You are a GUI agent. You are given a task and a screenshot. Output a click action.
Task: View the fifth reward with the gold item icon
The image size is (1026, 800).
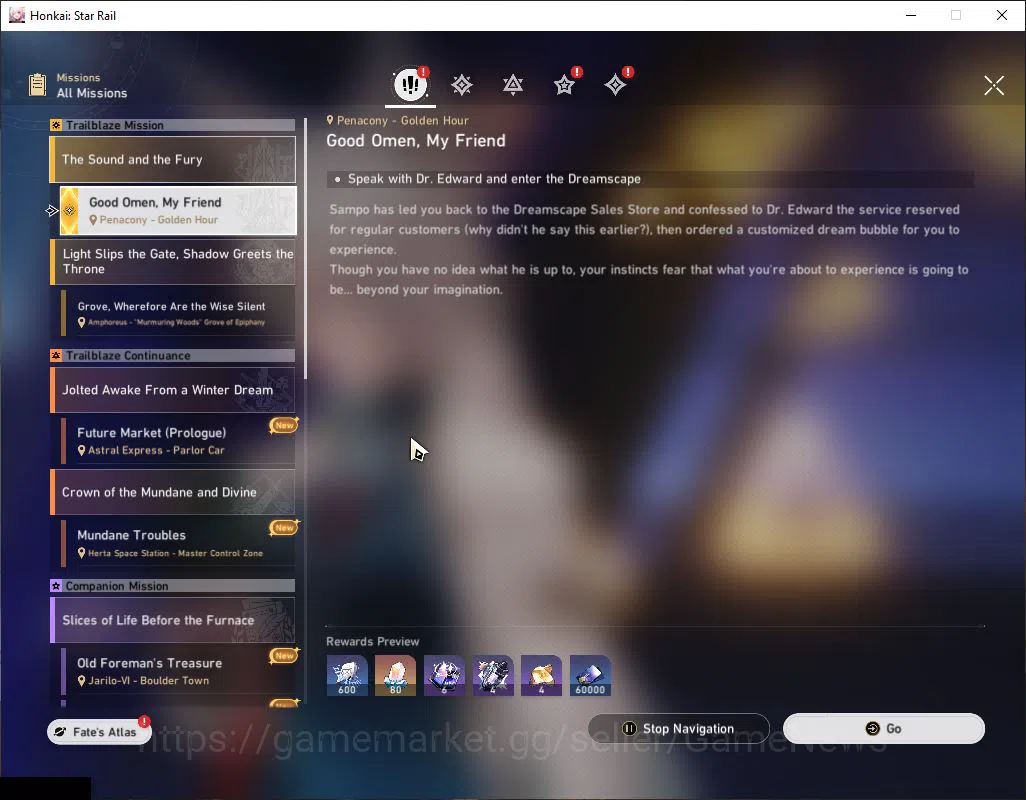tap(541, 676)
